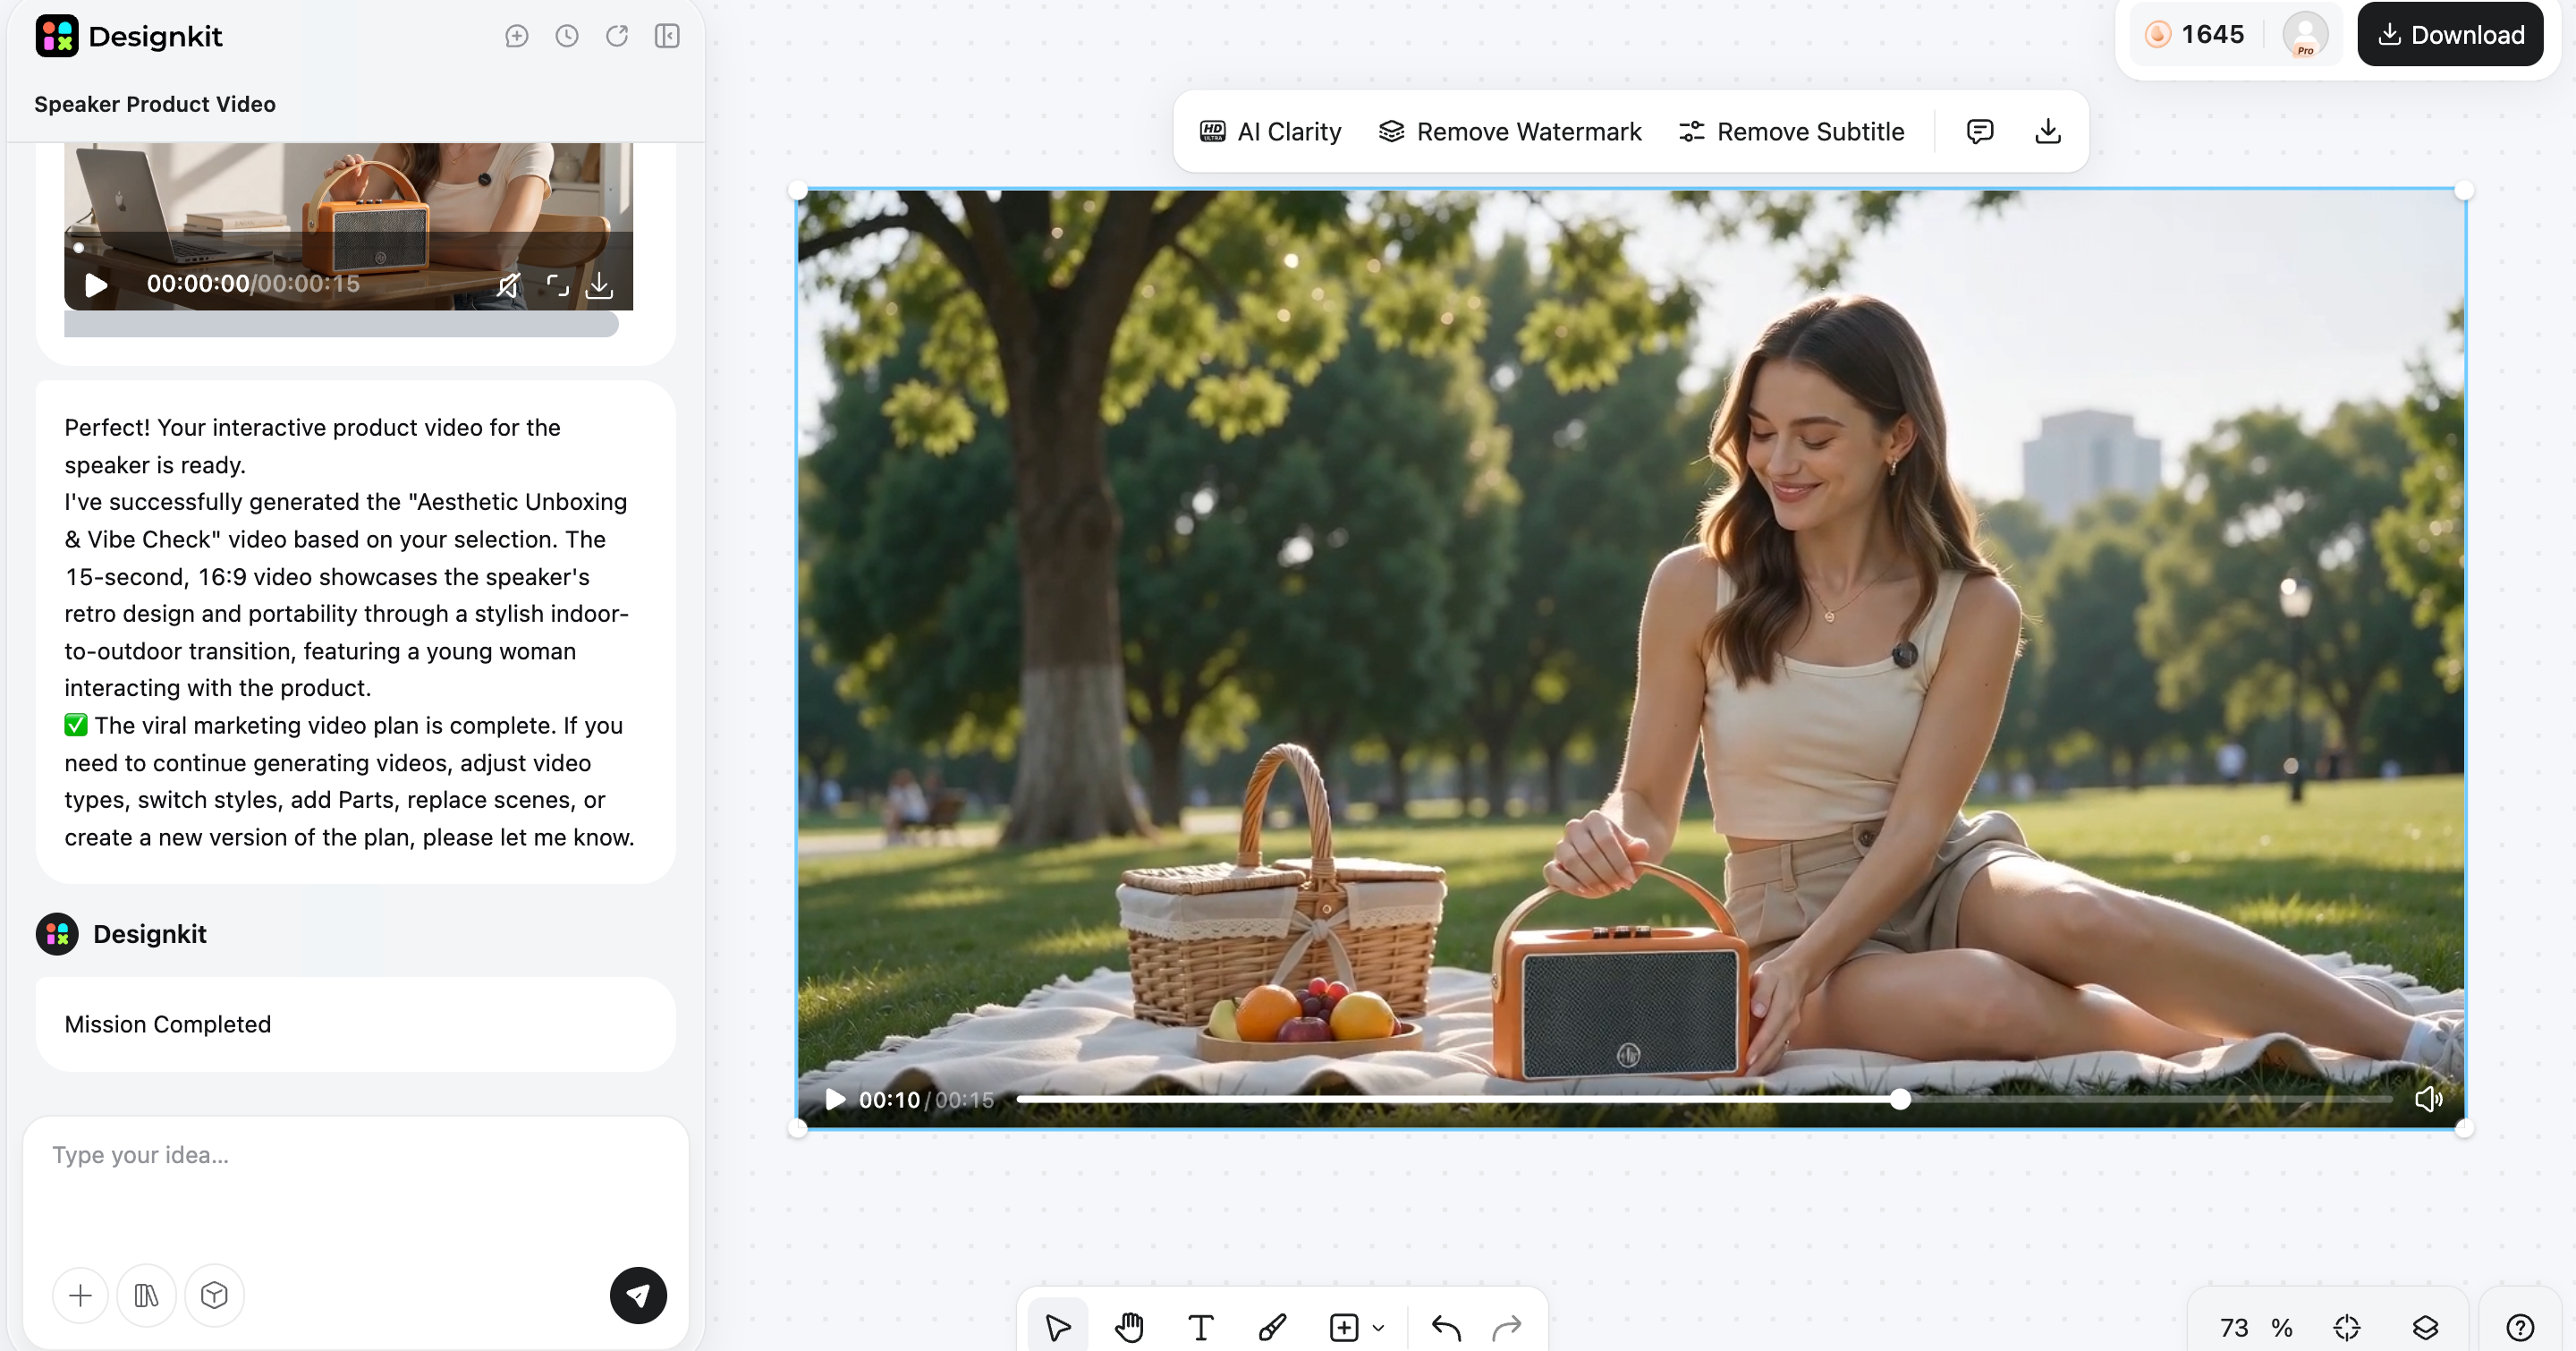Viewport: 2576px width, 1351px height.
Task: Play the chat preview video
Action: pyautogui.click(x=96, y=285)
